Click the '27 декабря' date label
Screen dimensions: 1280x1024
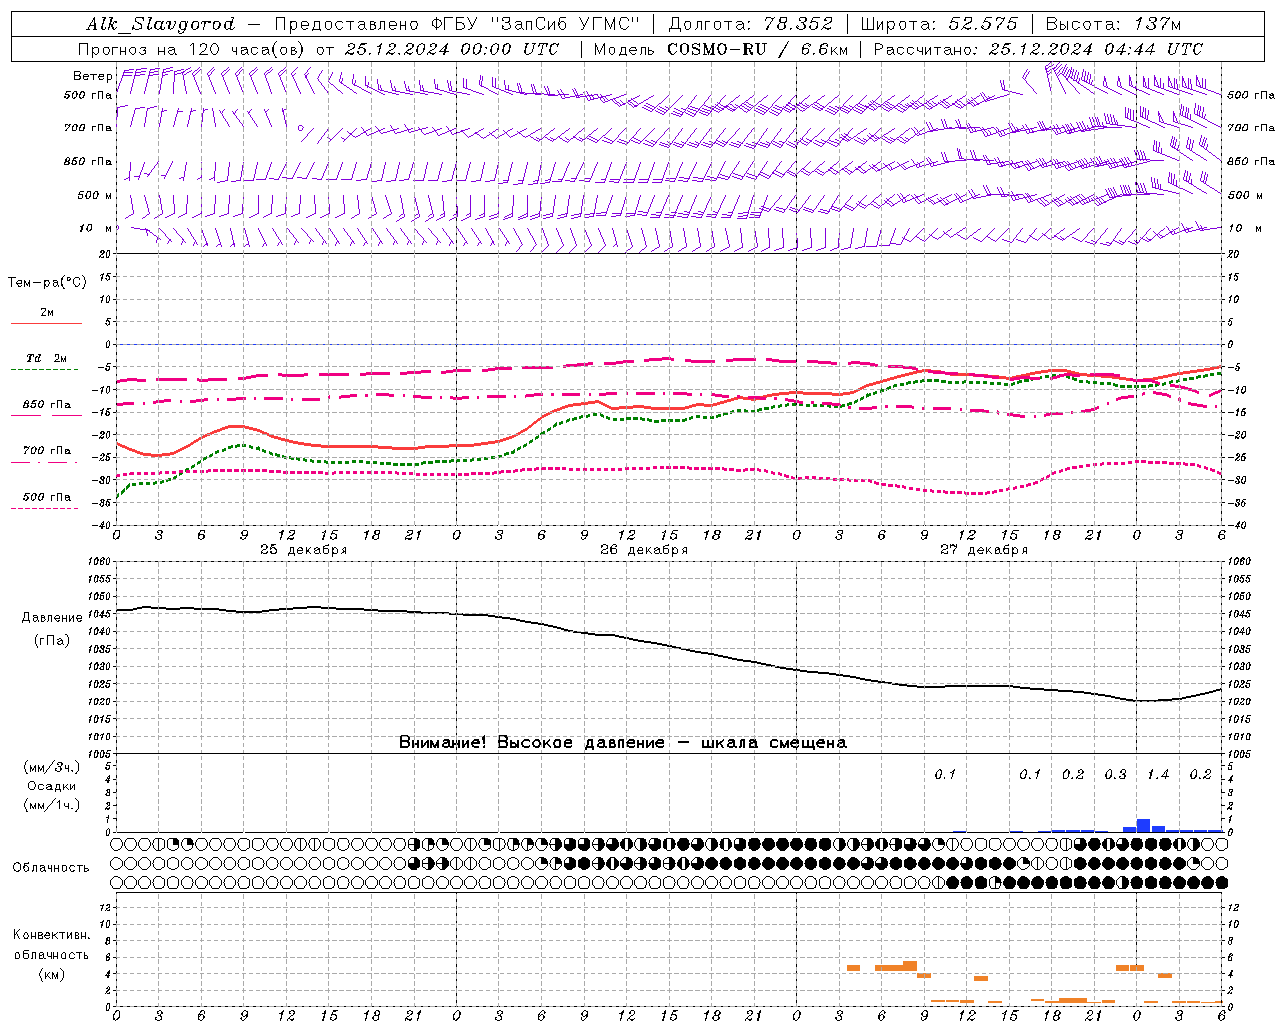click(984, 550)
